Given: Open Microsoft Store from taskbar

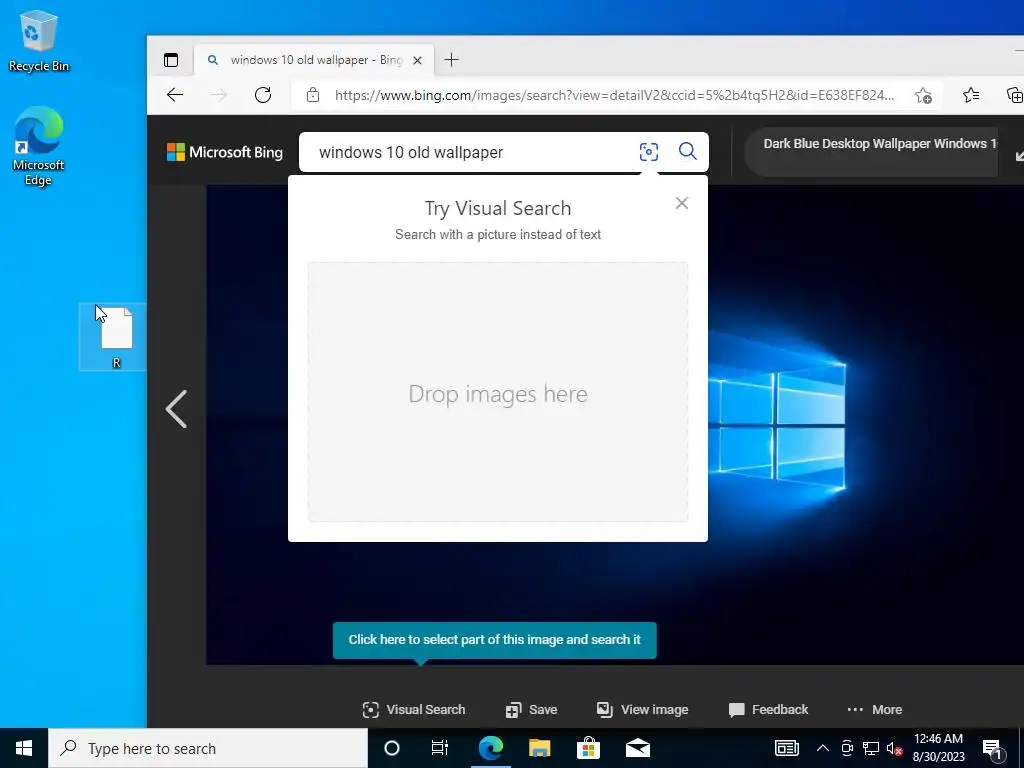Looking at the screenshot, I should (588, 748).
